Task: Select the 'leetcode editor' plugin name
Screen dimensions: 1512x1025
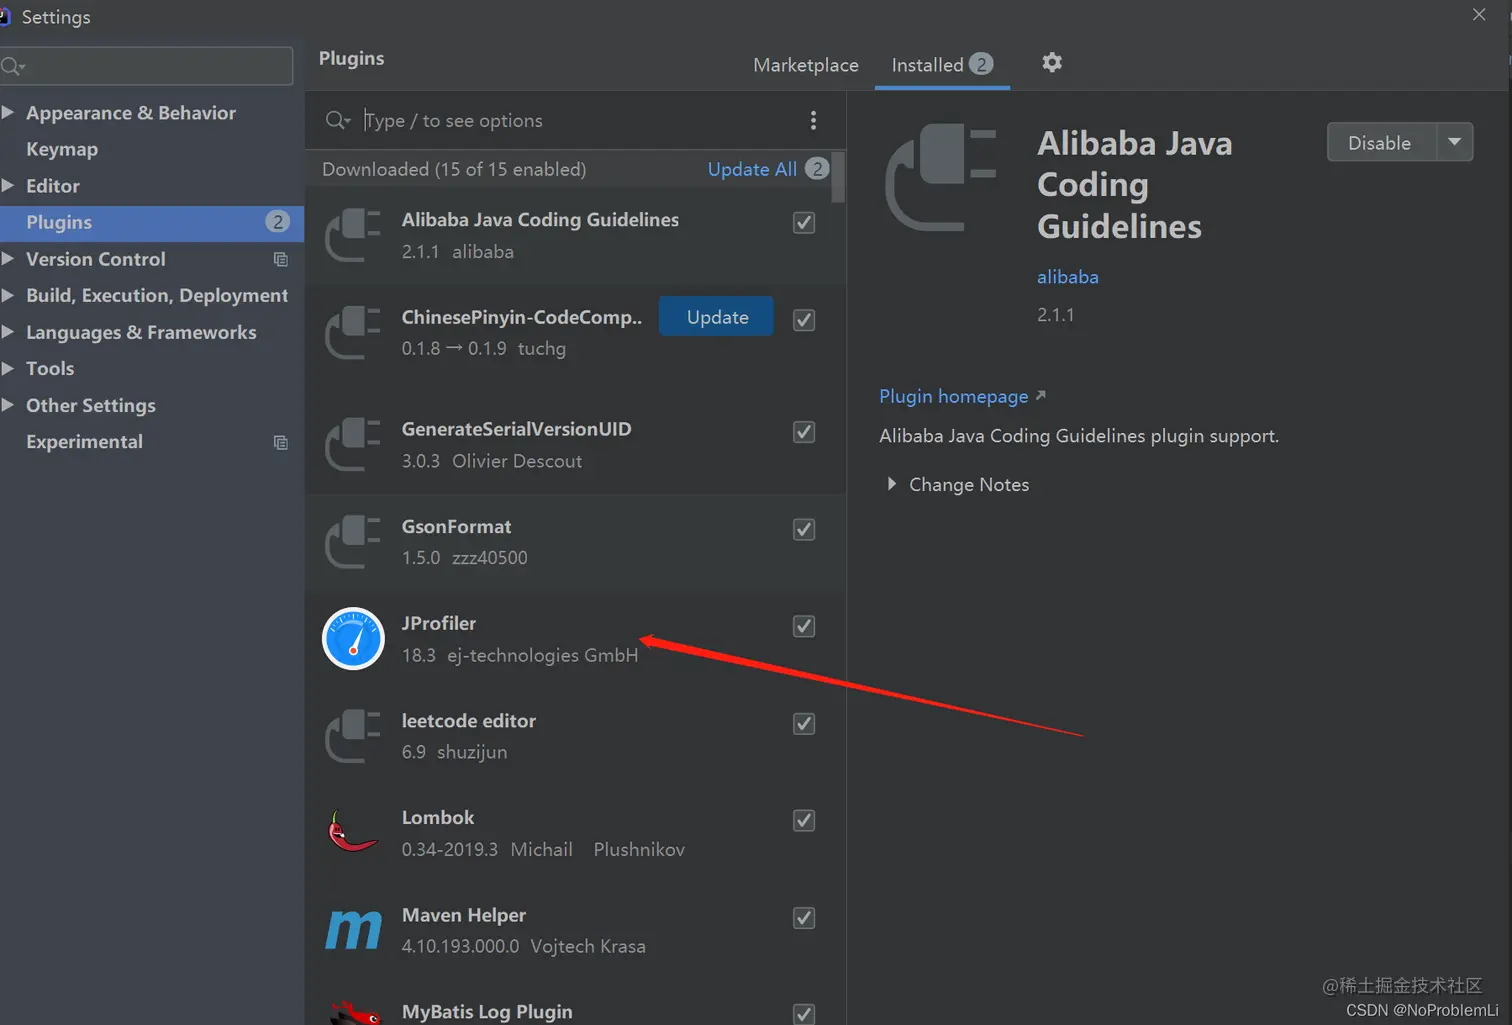Action: click(x=468, y=720)
